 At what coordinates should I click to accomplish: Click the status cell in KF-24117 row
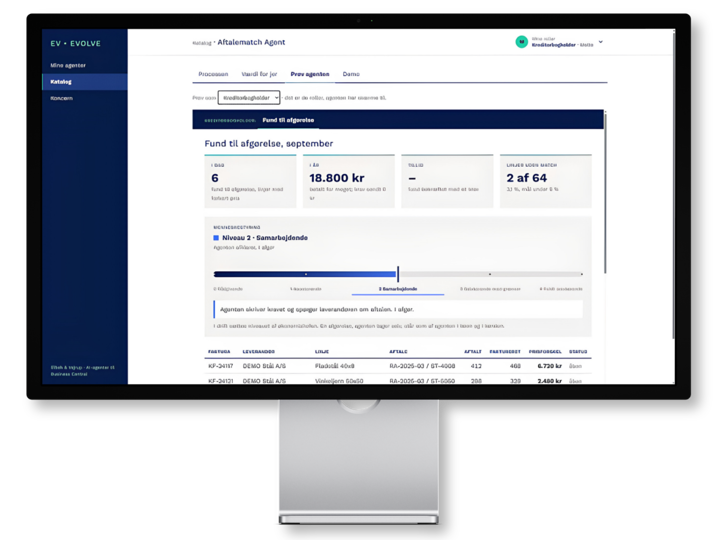(575, 366)
